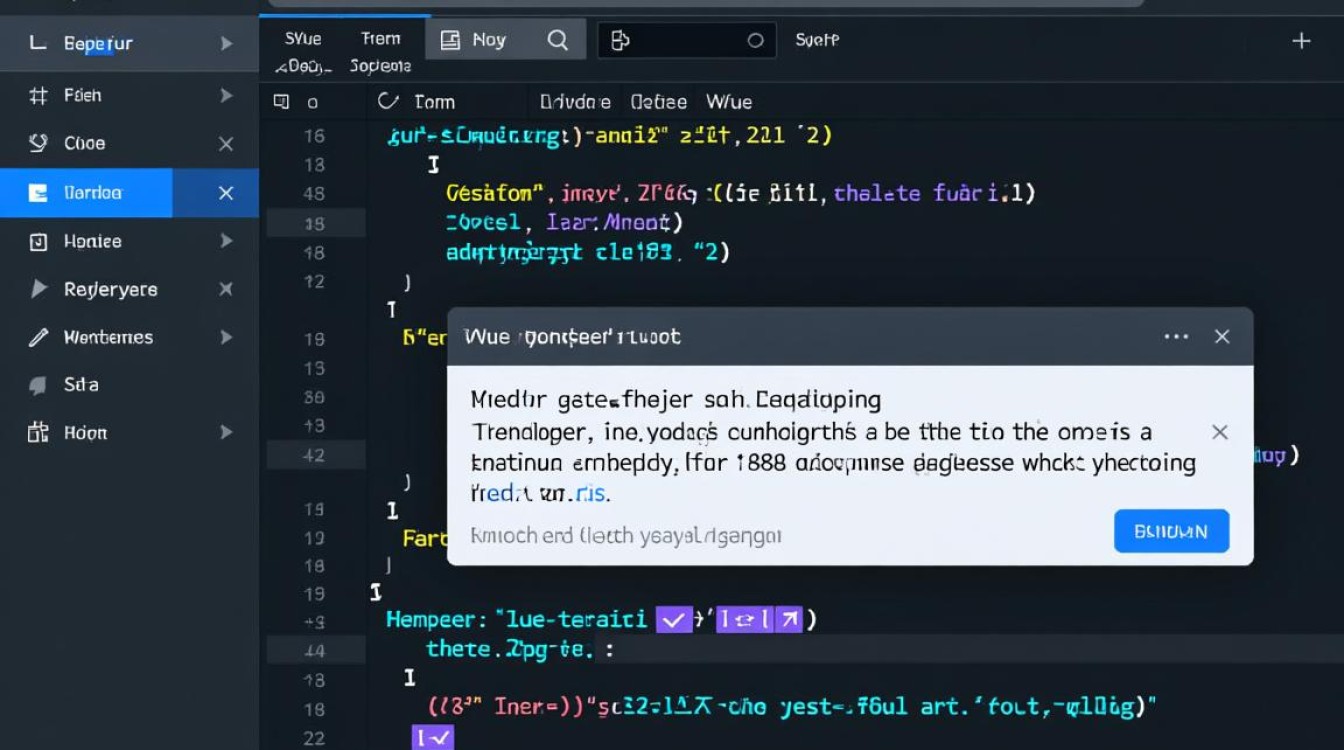
Task: Expand the Fden sidebar arrow
Action: click(226, 96)
